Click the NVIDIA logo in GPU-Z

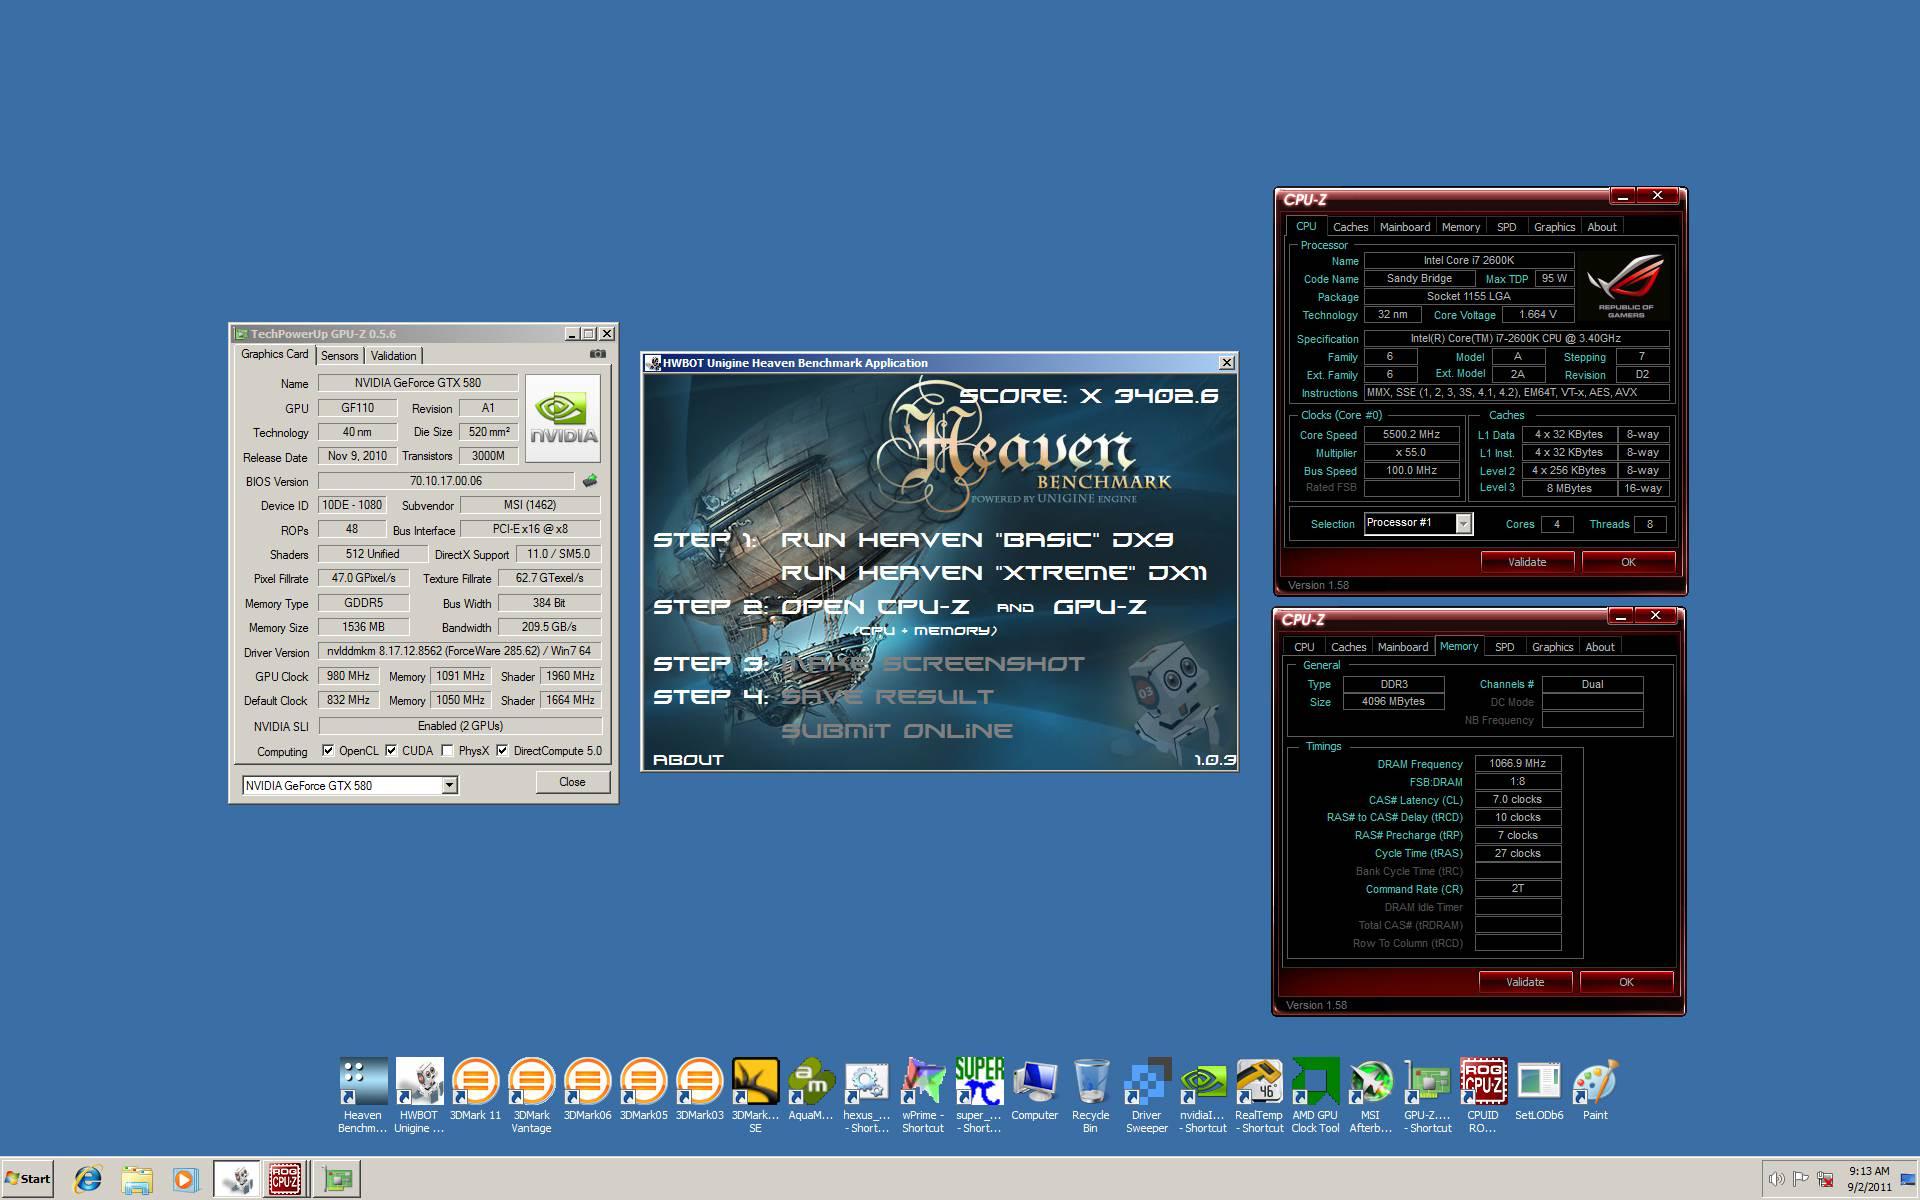563,418
